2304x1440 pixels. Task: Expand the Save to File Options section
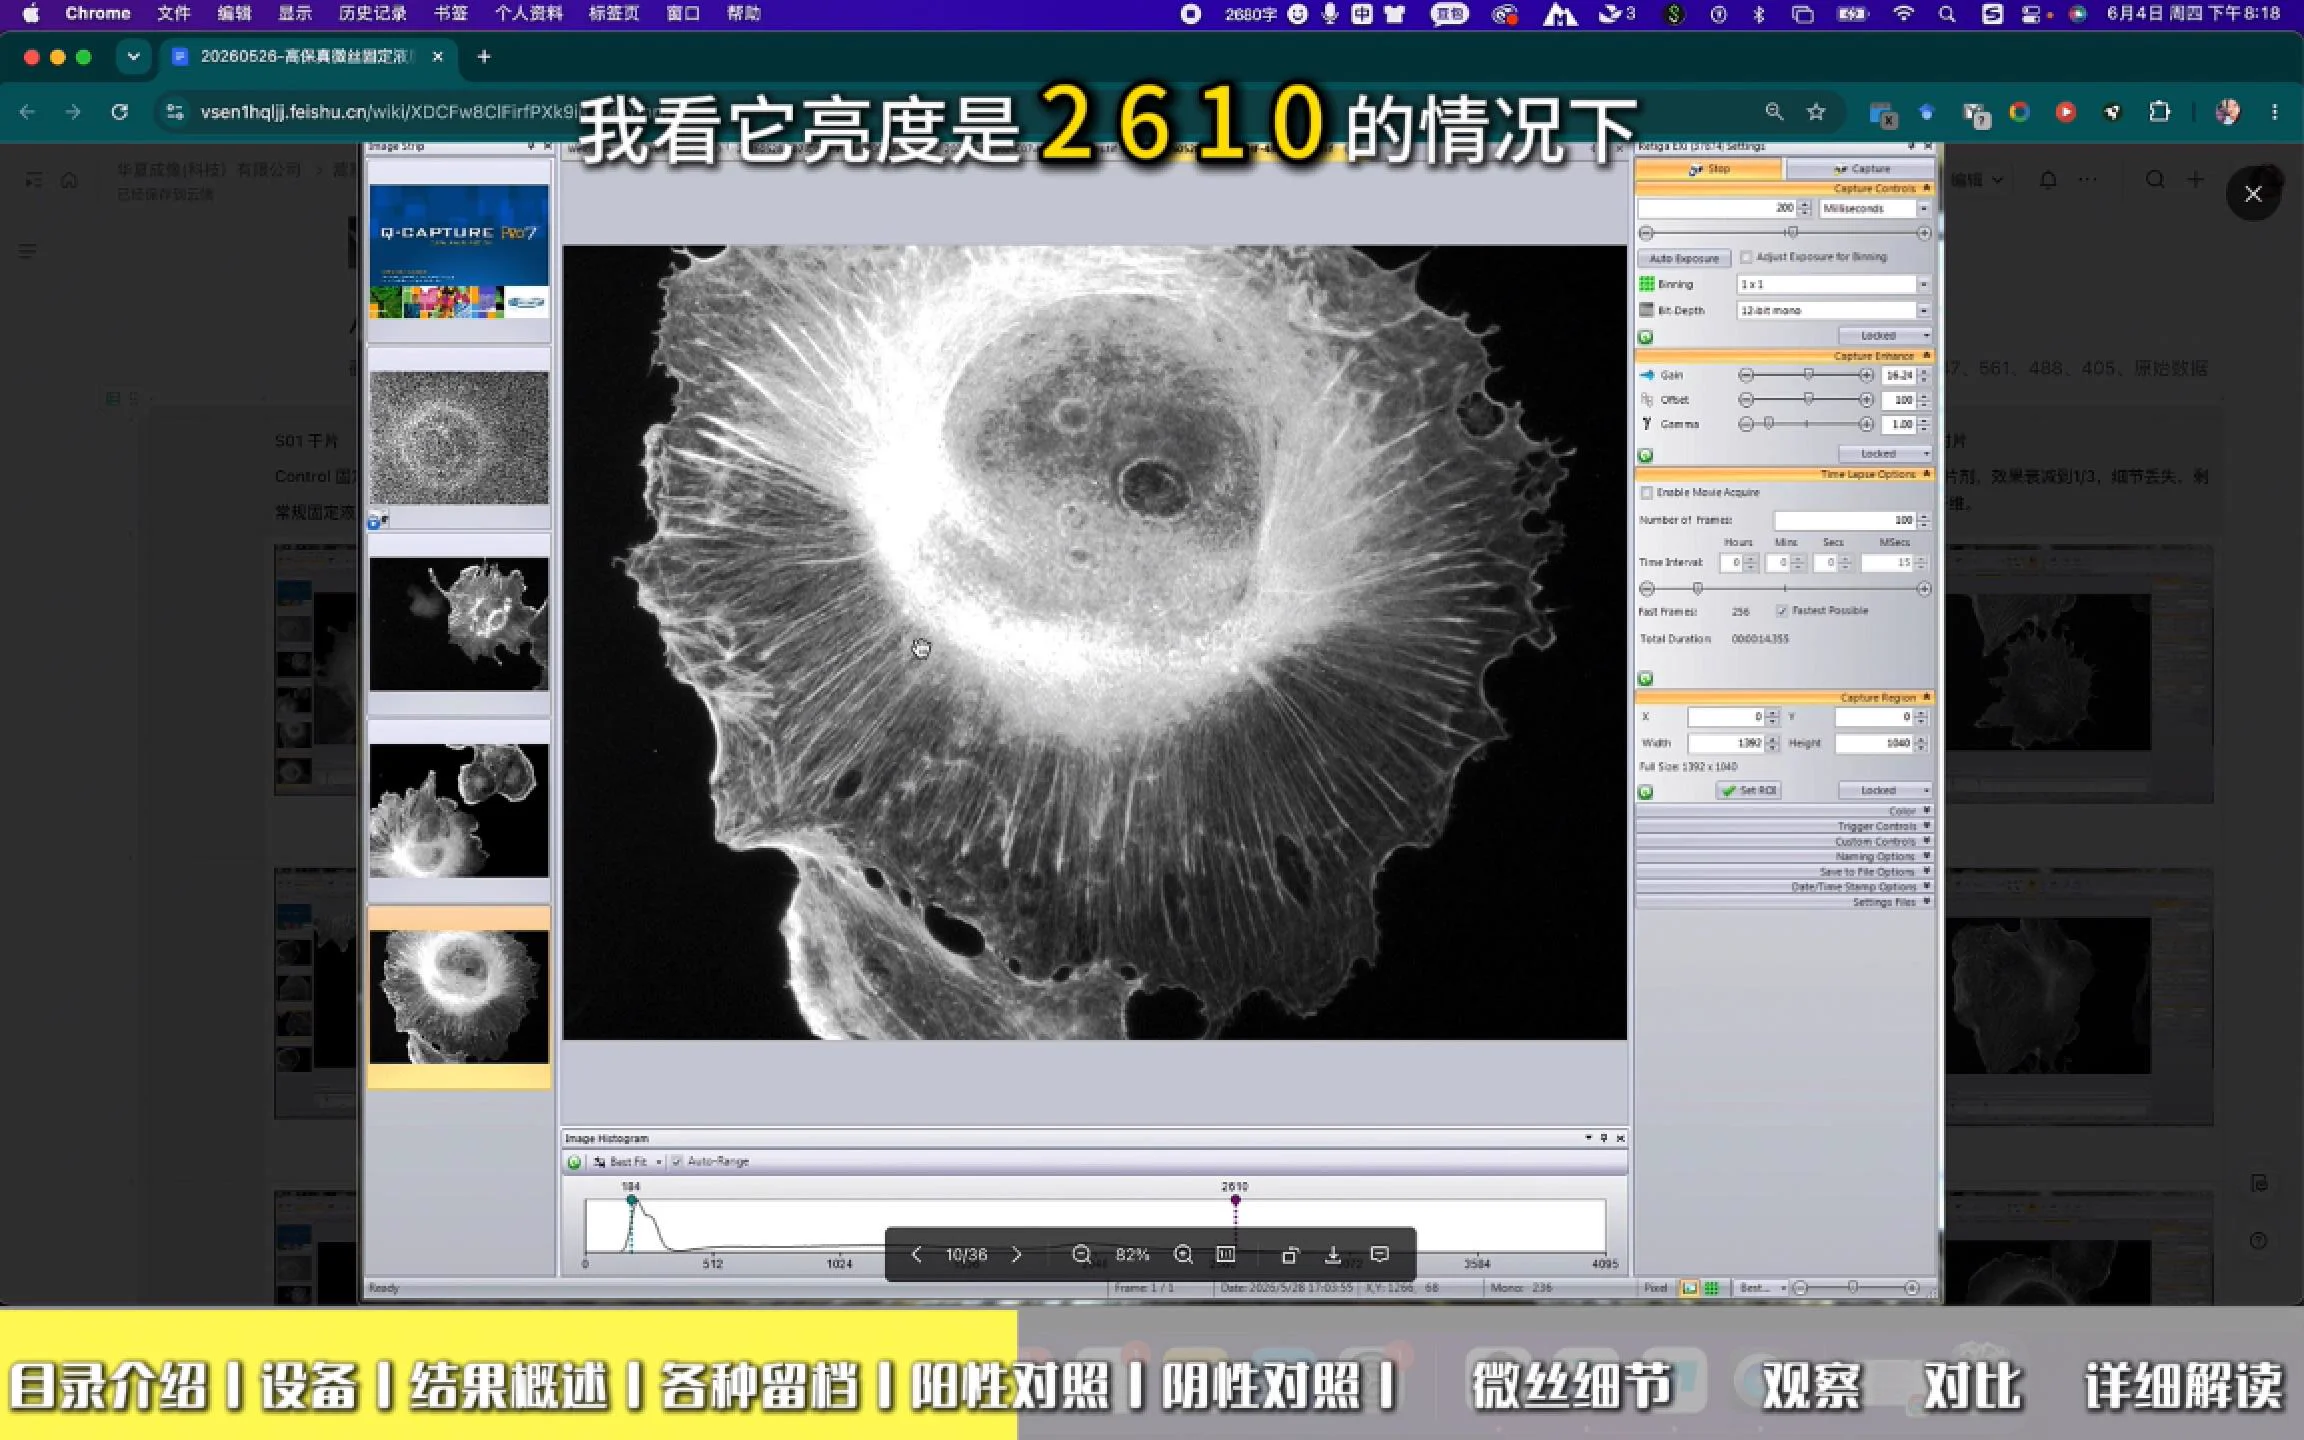1784,871
